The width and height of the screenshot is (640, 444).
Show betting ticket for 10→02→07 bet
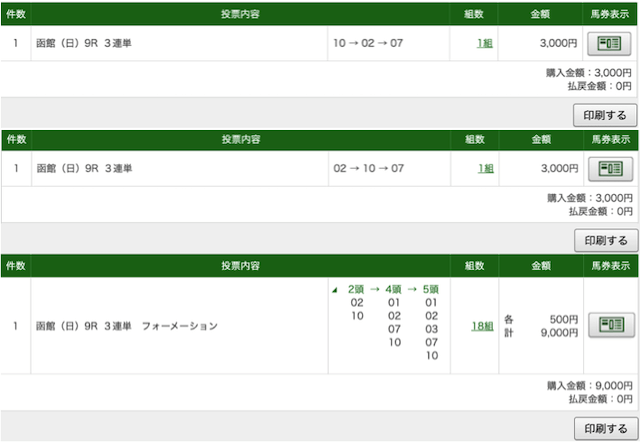coord(609,43)
